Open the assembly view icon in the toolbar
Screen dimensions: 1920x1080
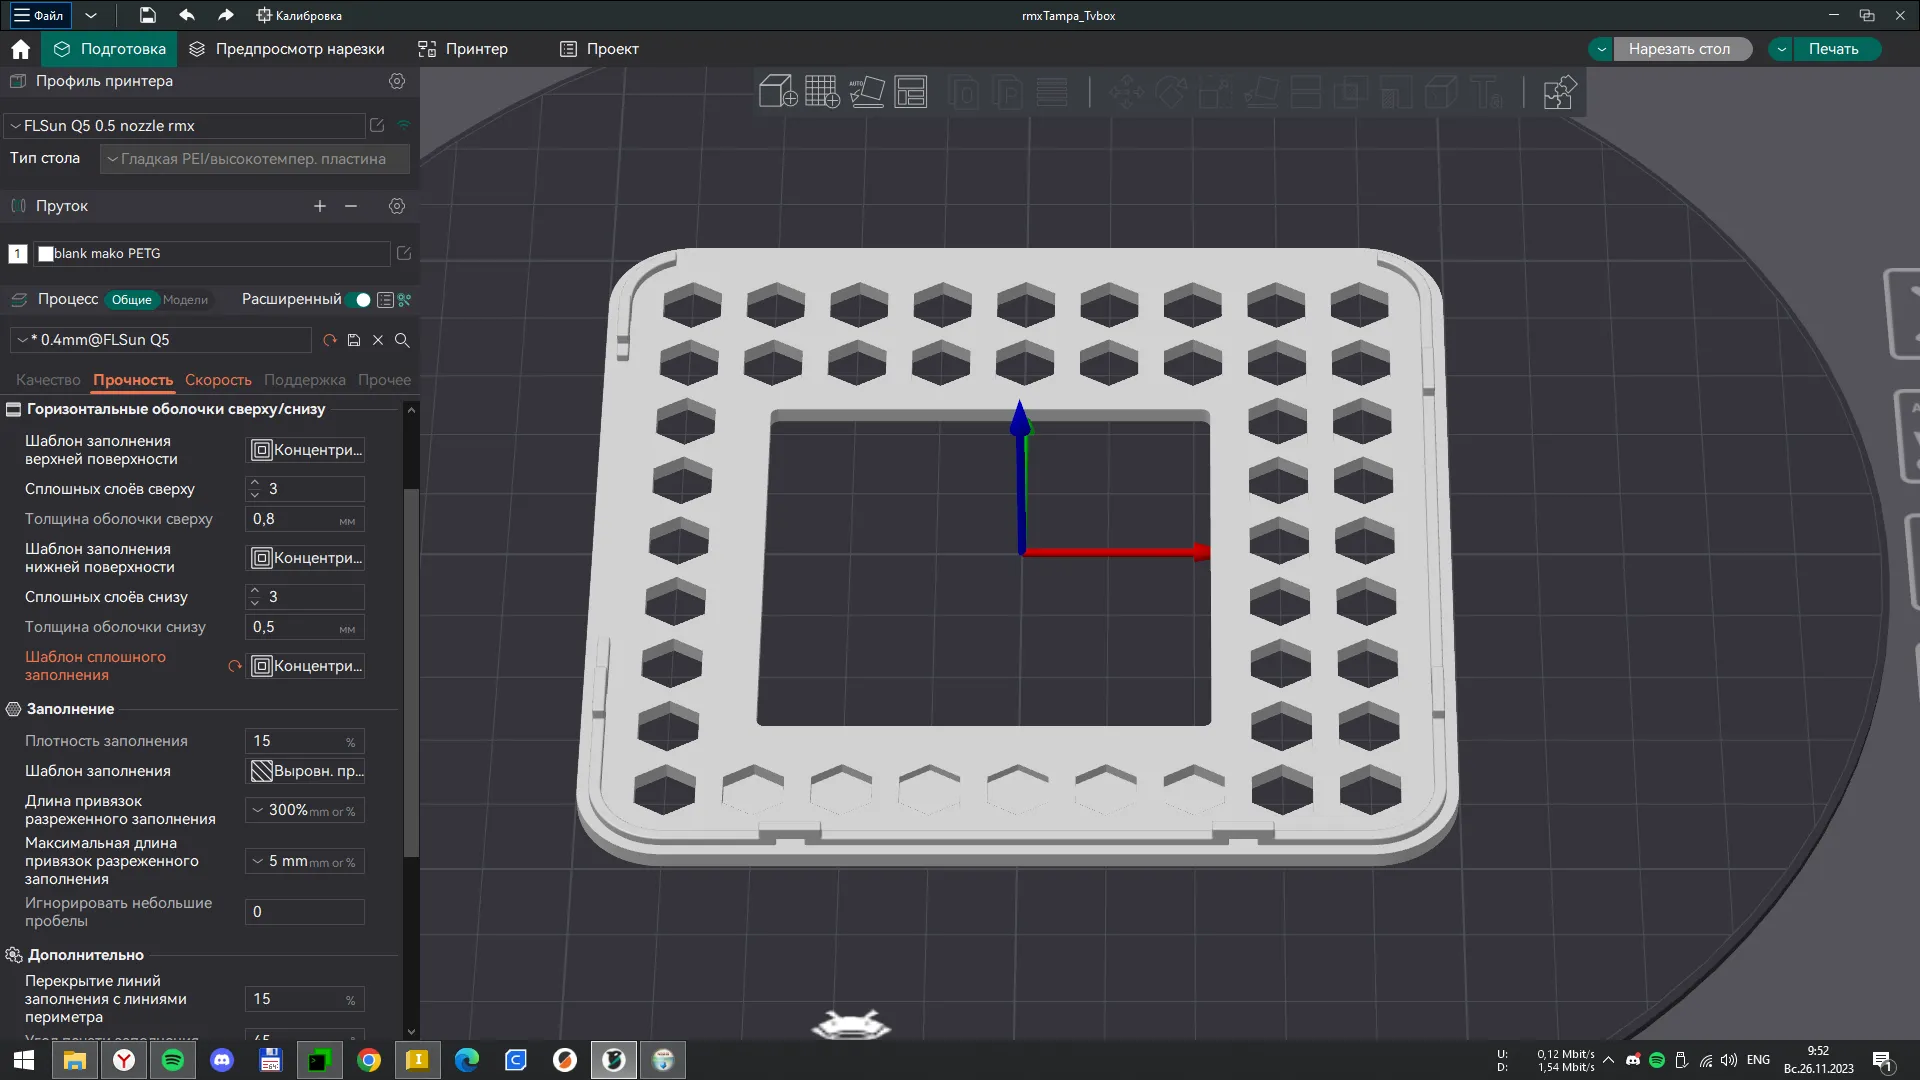1559,93
